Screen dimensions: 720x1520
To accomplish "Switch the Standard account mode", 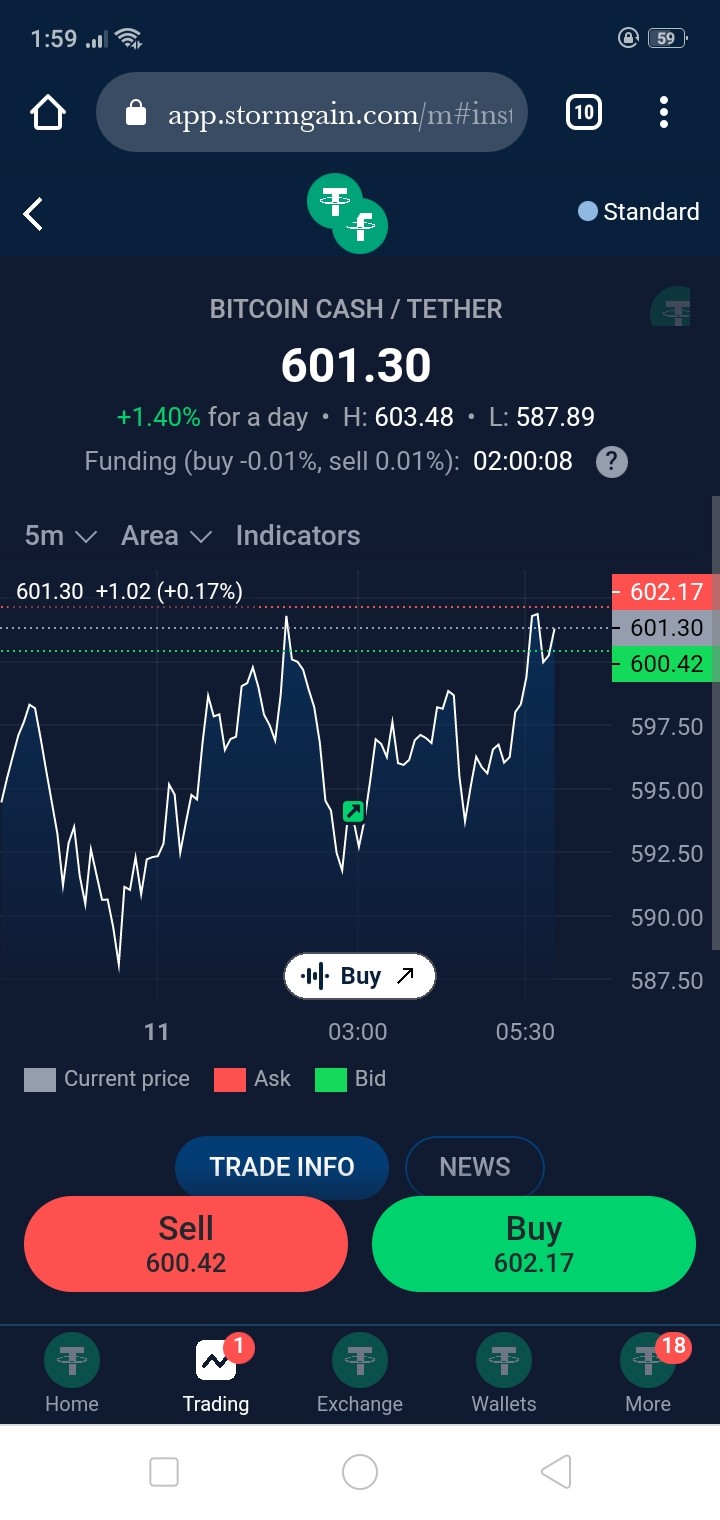I will (639, 212).
